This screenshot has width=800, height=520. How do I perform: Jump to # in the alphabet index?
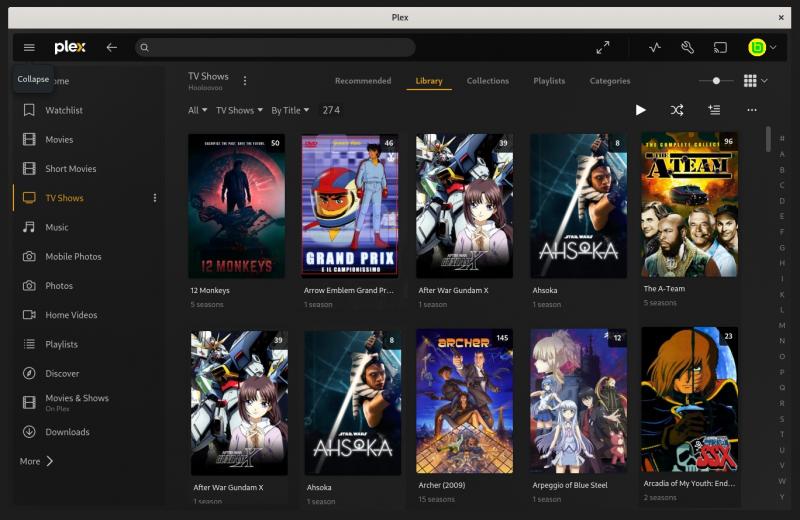pyautogui.click(x=782, y=138)
